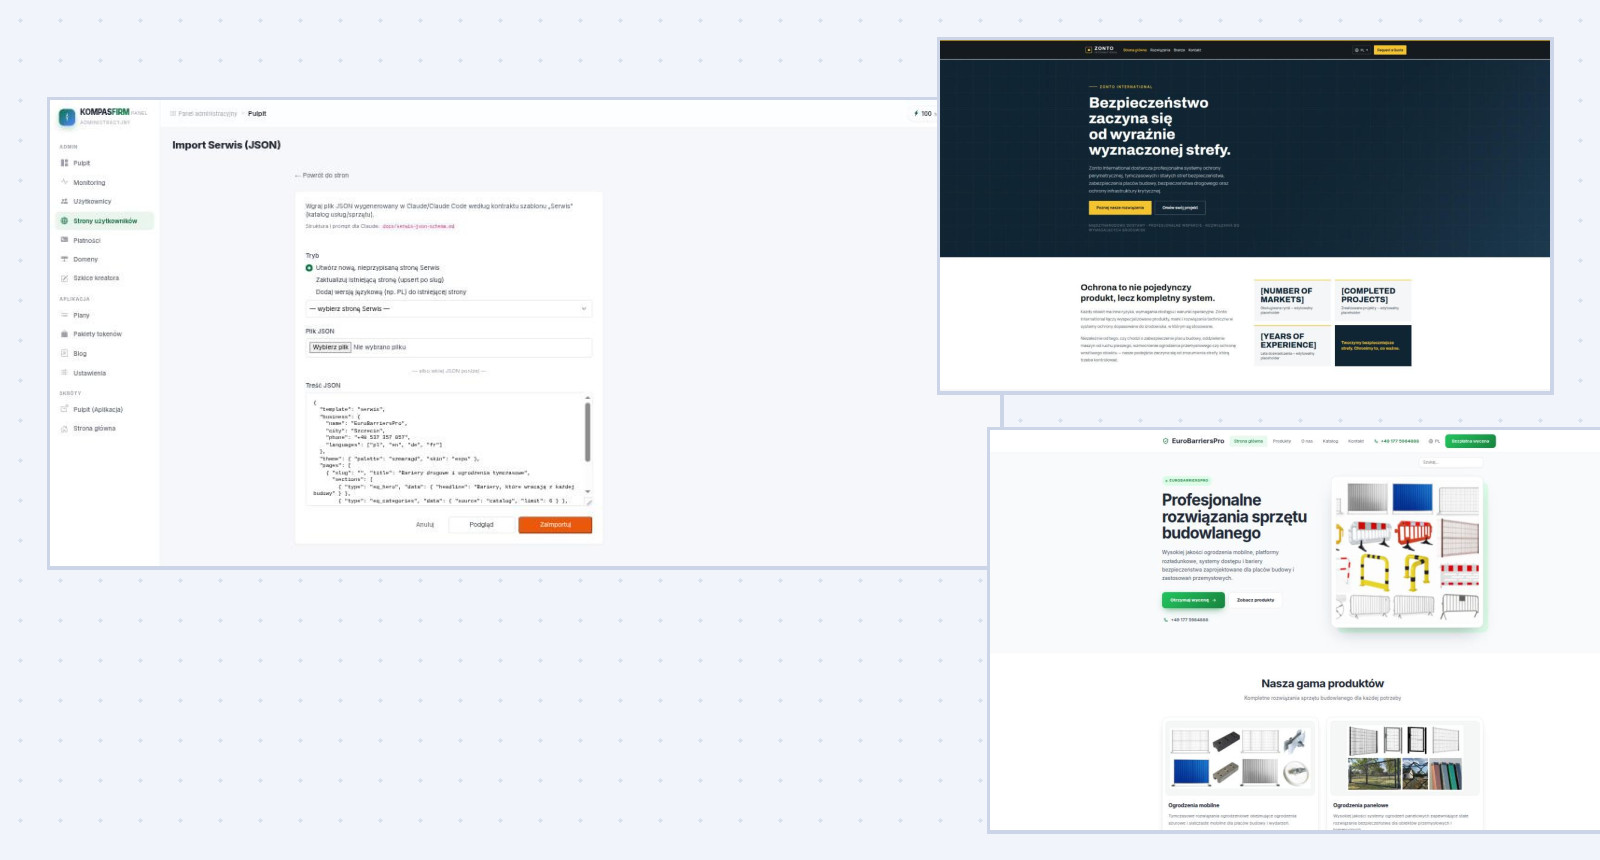This screenshot has height=860, width=1600.
Task: Choose 'Dodaj wersję językową' mode option
Action: point(390,292)
